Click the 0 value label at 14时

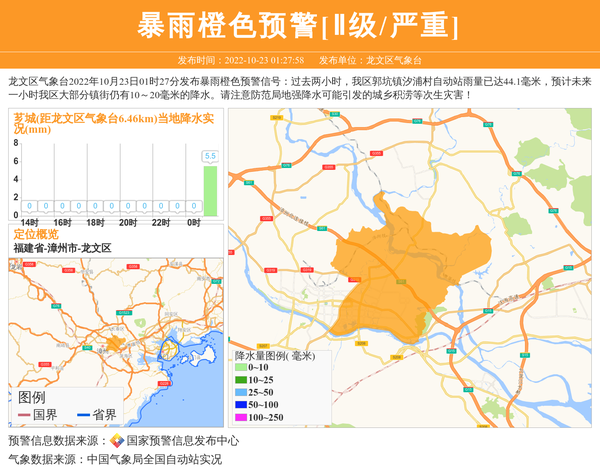[x=30, y=206]
